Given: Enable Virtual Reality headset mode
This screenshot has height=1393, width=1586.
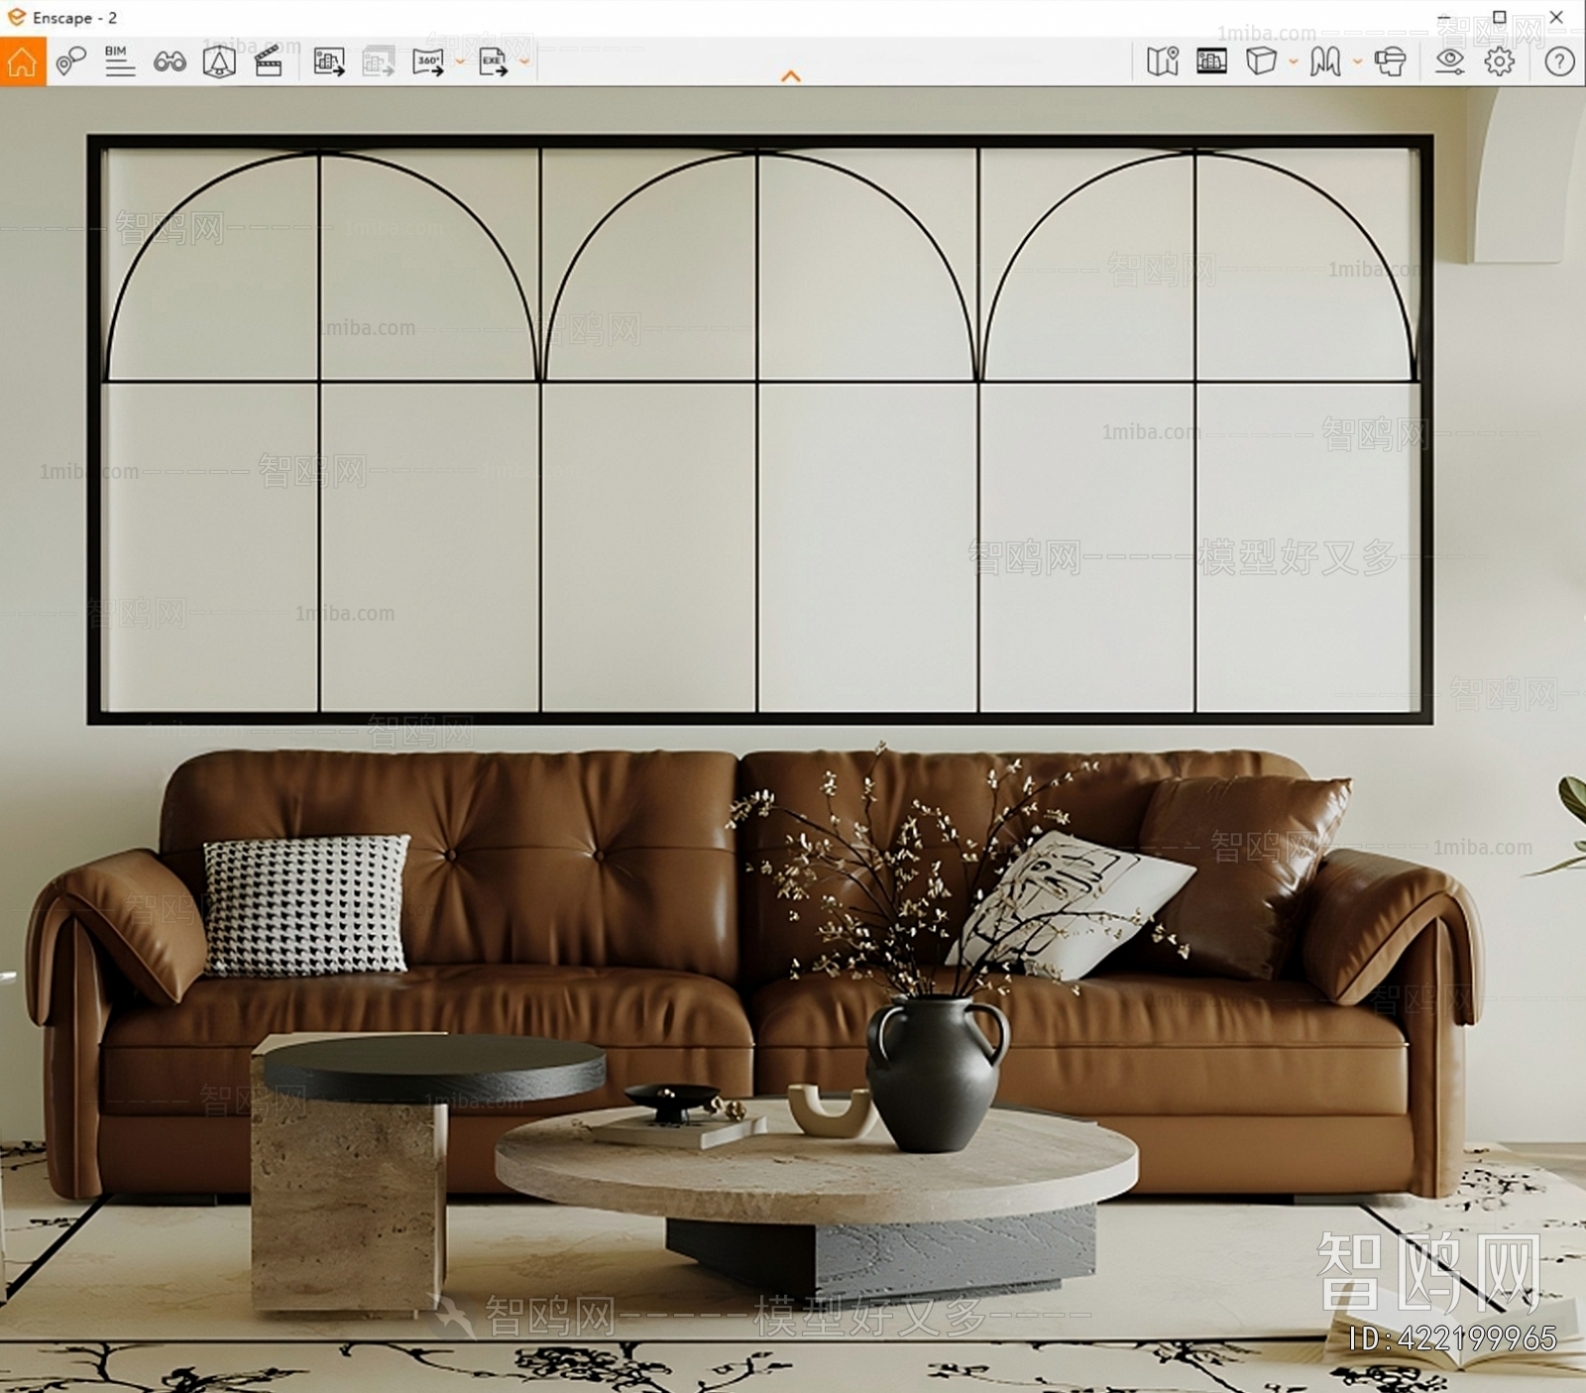Looking at the screenshot, I should tap(1390, 61).
